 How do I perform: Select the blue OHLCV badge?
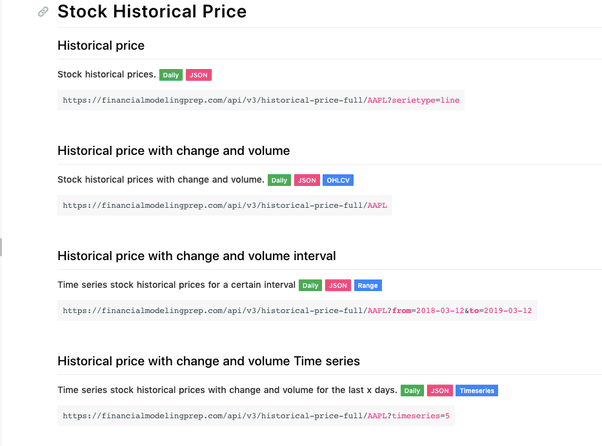[338, 180]
